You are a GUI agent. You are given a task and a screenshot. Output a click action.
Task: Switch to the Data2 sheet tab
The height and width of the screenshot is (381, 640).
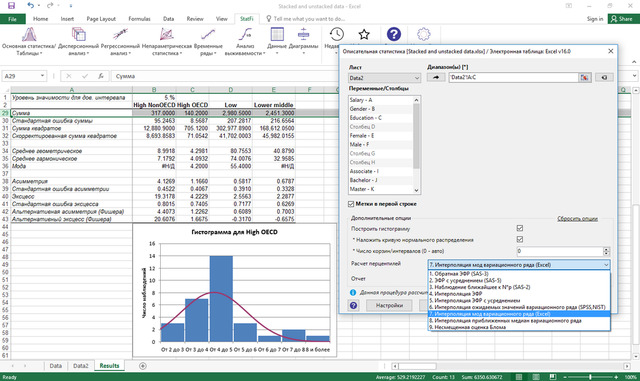pyautogui.click(x=80, y=366)
